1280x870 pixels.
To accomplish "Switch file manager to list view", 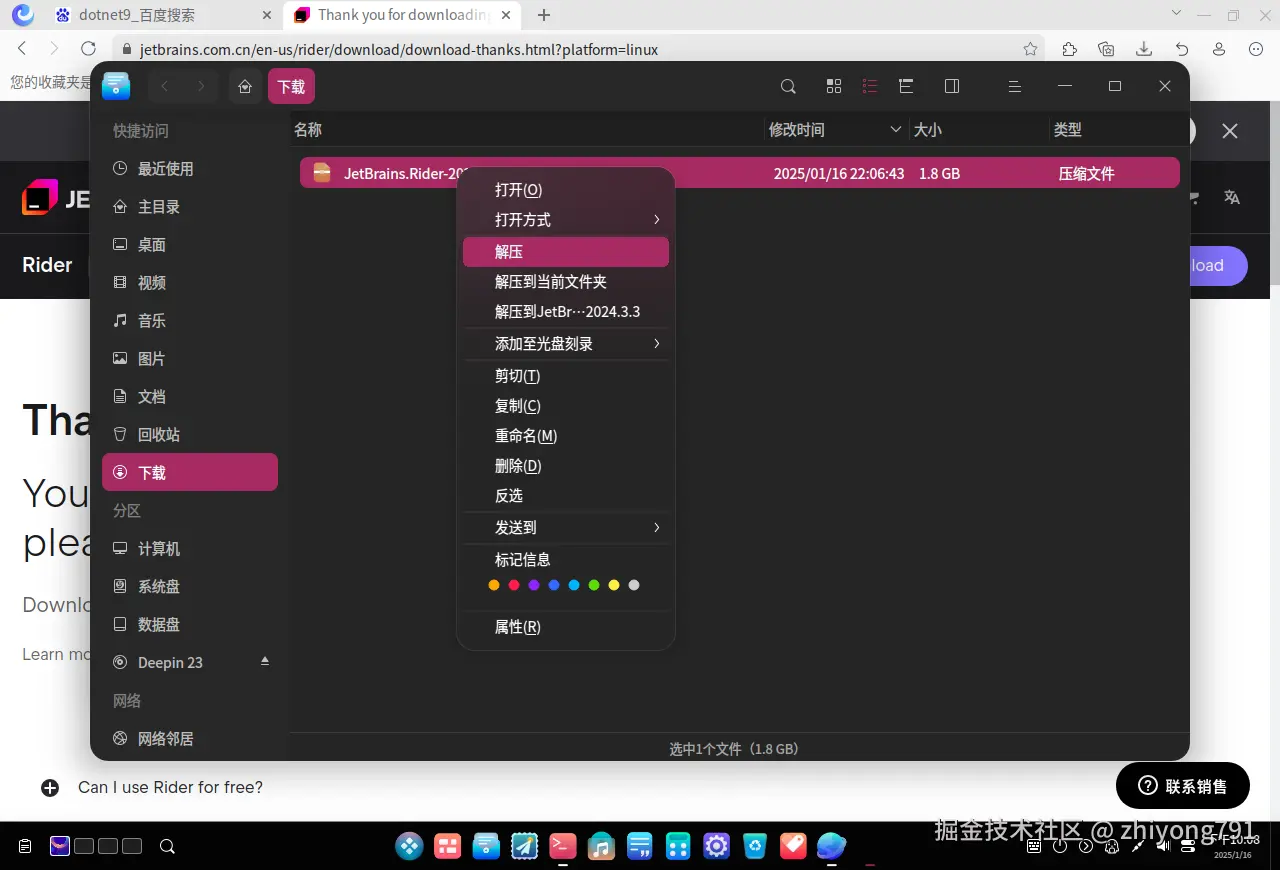I will [870, 87].
